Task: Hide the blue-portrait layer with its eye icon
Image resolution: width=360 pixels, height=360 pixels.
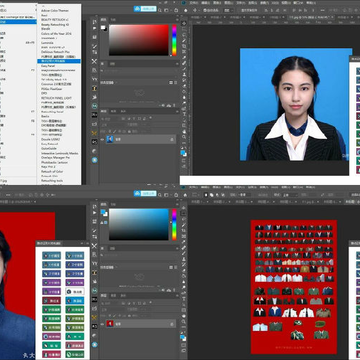Action: pyautogui.click(x=102, y=139)
